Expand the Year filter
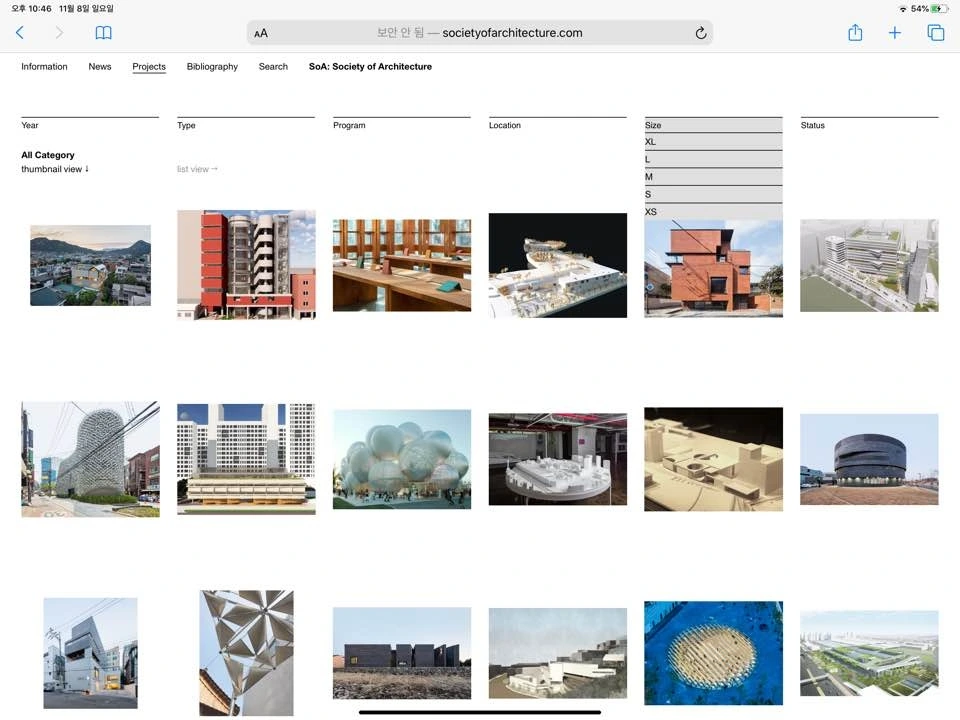The height and width of the screenshot is (720, 960). 90,125
